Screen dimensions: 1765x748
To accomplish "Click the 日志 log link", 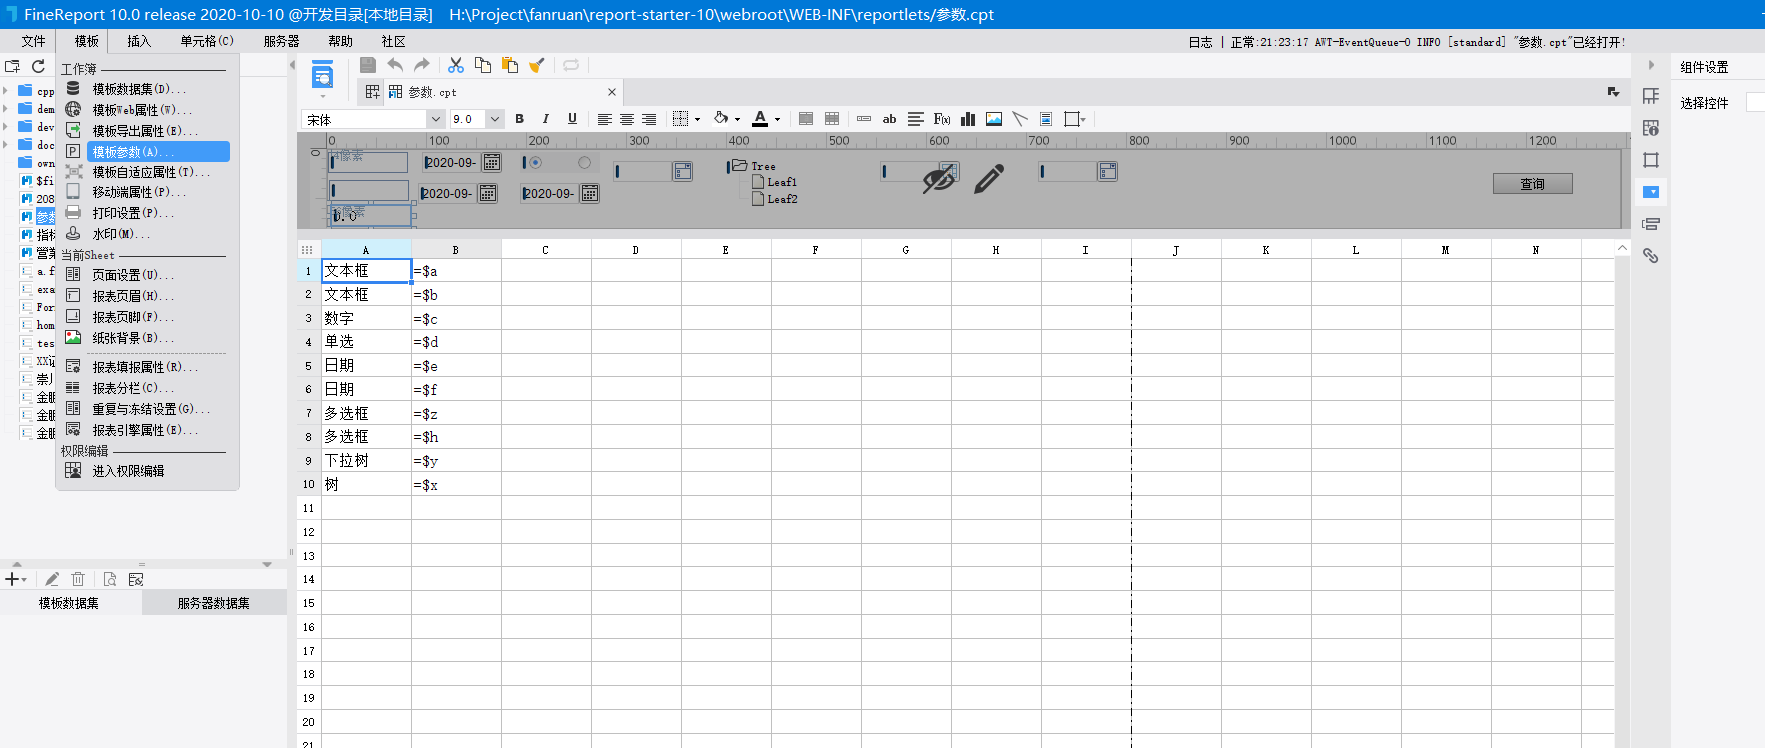I will click(x=1200, y=42).
